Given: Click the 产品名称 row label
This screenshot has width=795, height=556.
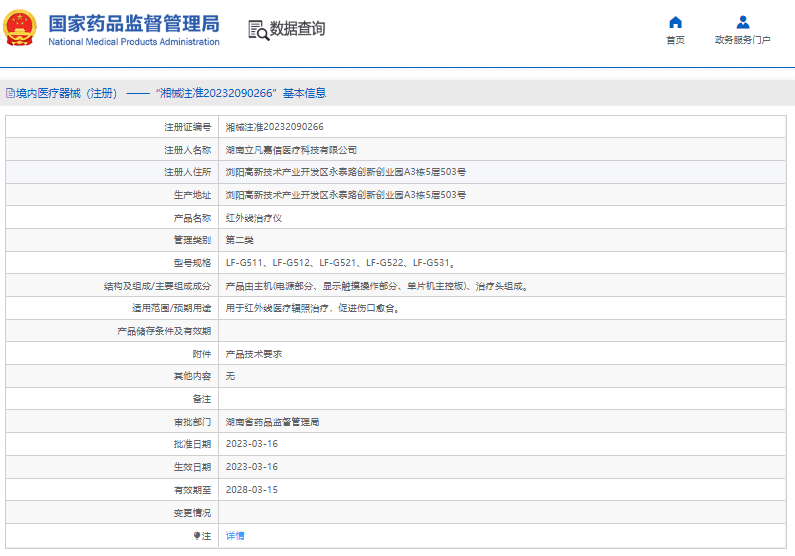Looking at the screenshot, I should click(192, 218).
